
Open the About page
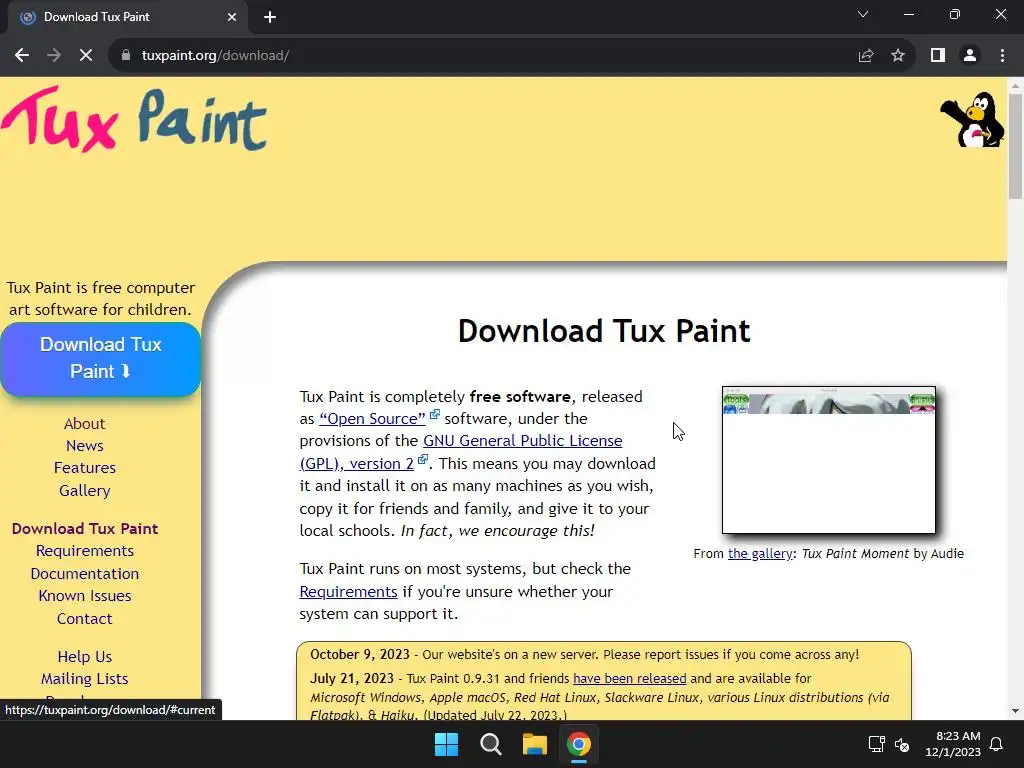[x=84, y=424]
